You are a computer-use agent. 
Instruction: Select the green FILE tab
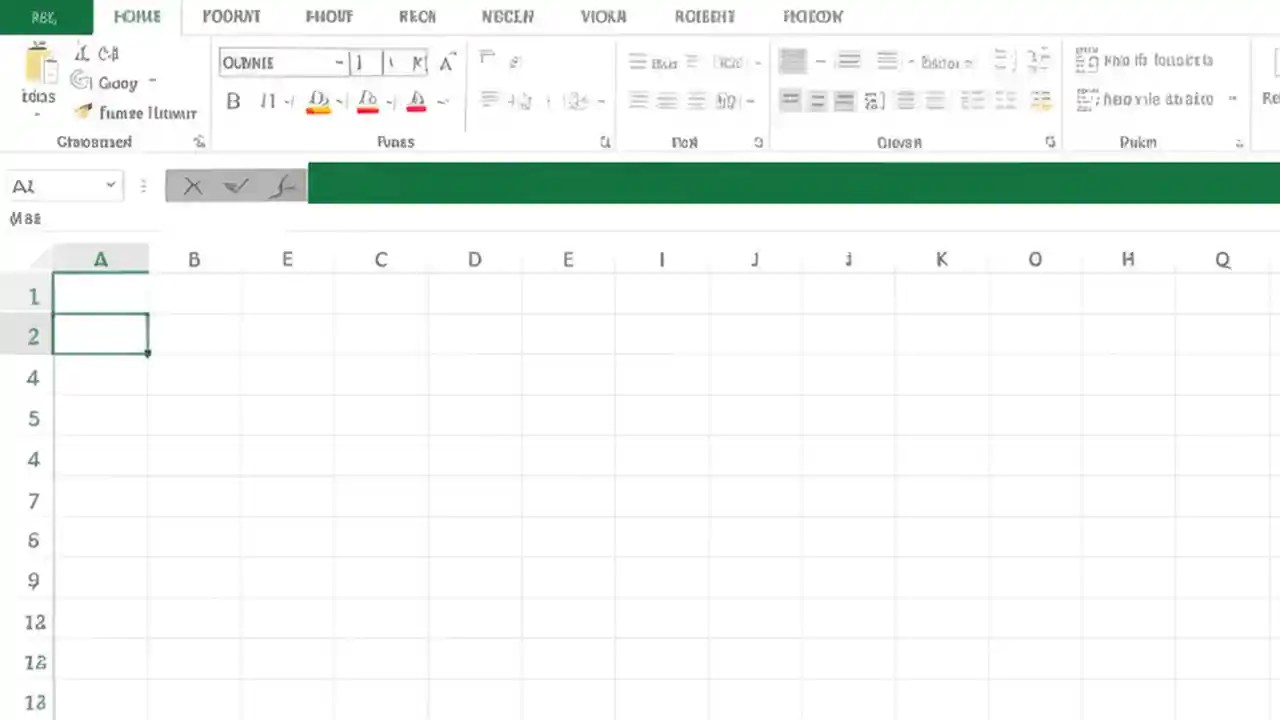(x=44, y=16)
